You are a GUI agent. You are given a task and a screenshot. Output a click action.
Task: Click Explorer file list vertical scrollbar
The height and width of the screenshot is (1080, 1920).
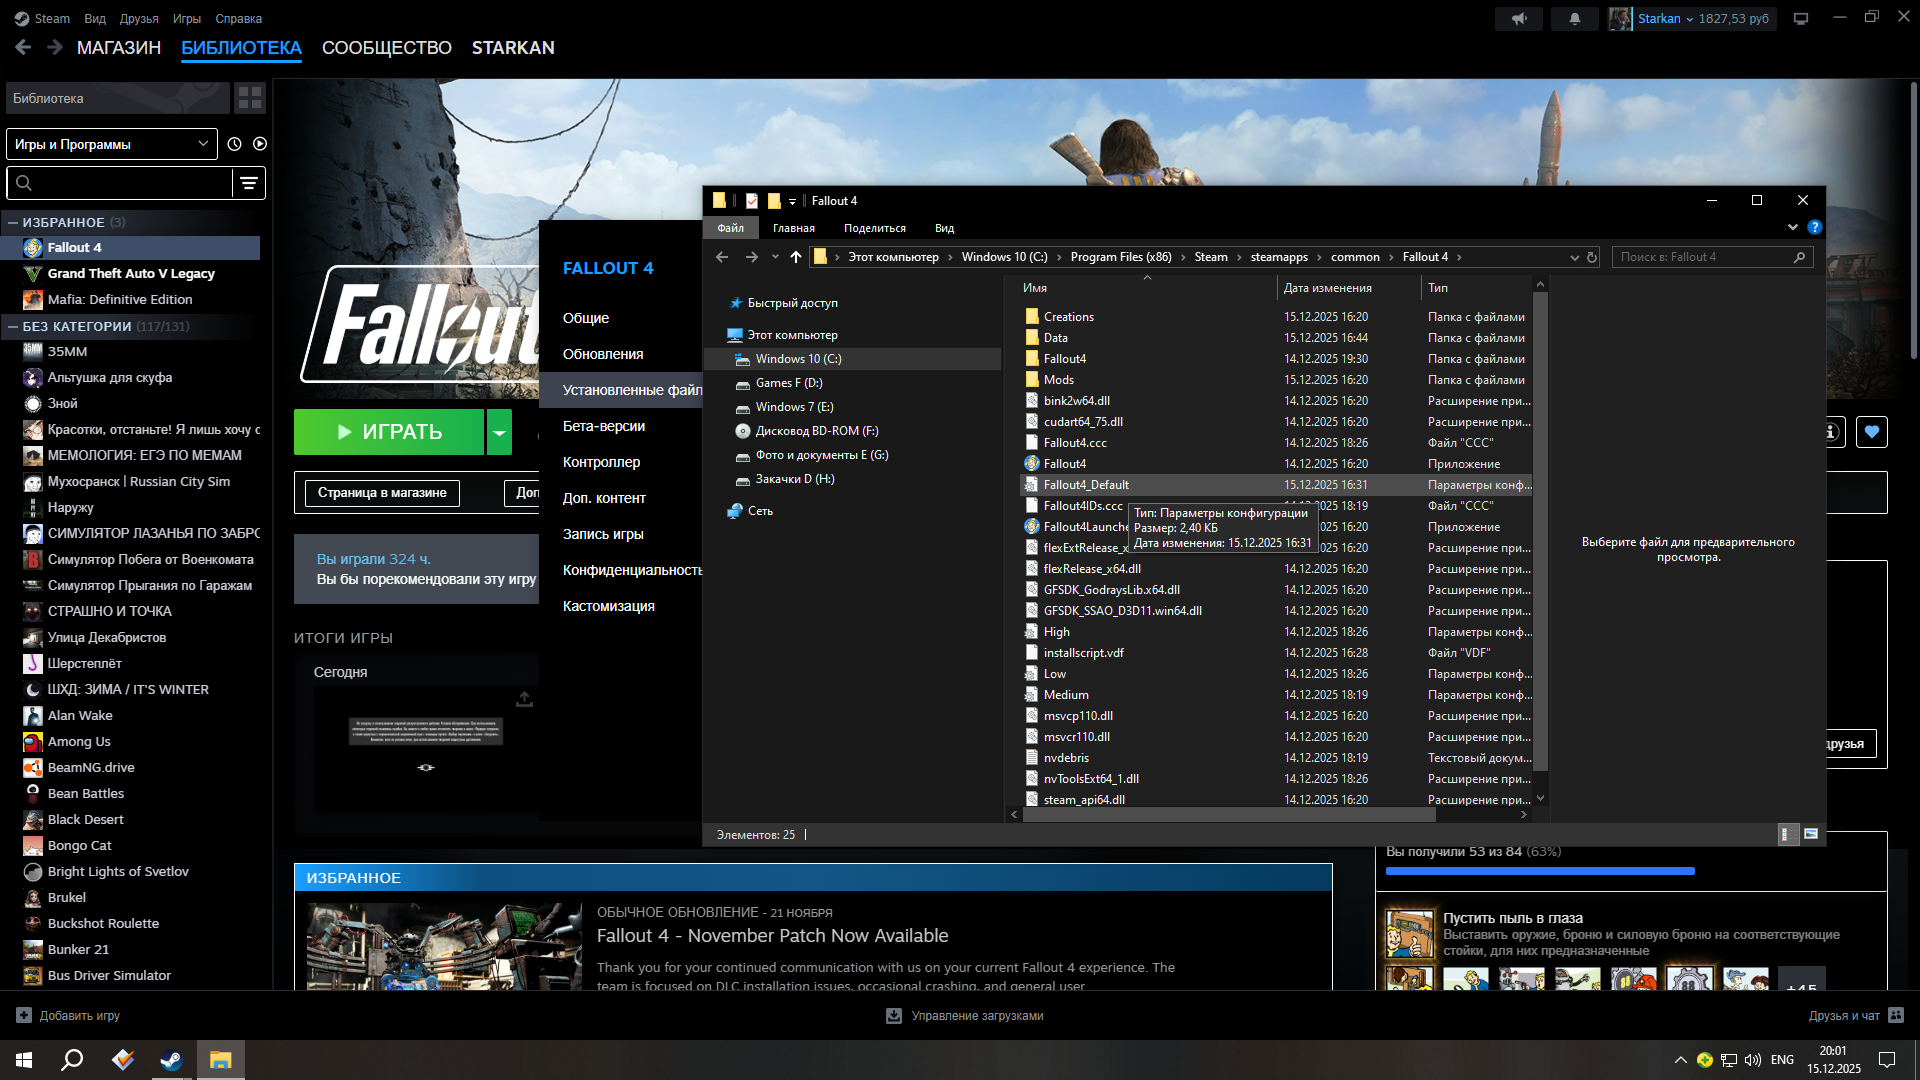click(x=1540, y=531)
